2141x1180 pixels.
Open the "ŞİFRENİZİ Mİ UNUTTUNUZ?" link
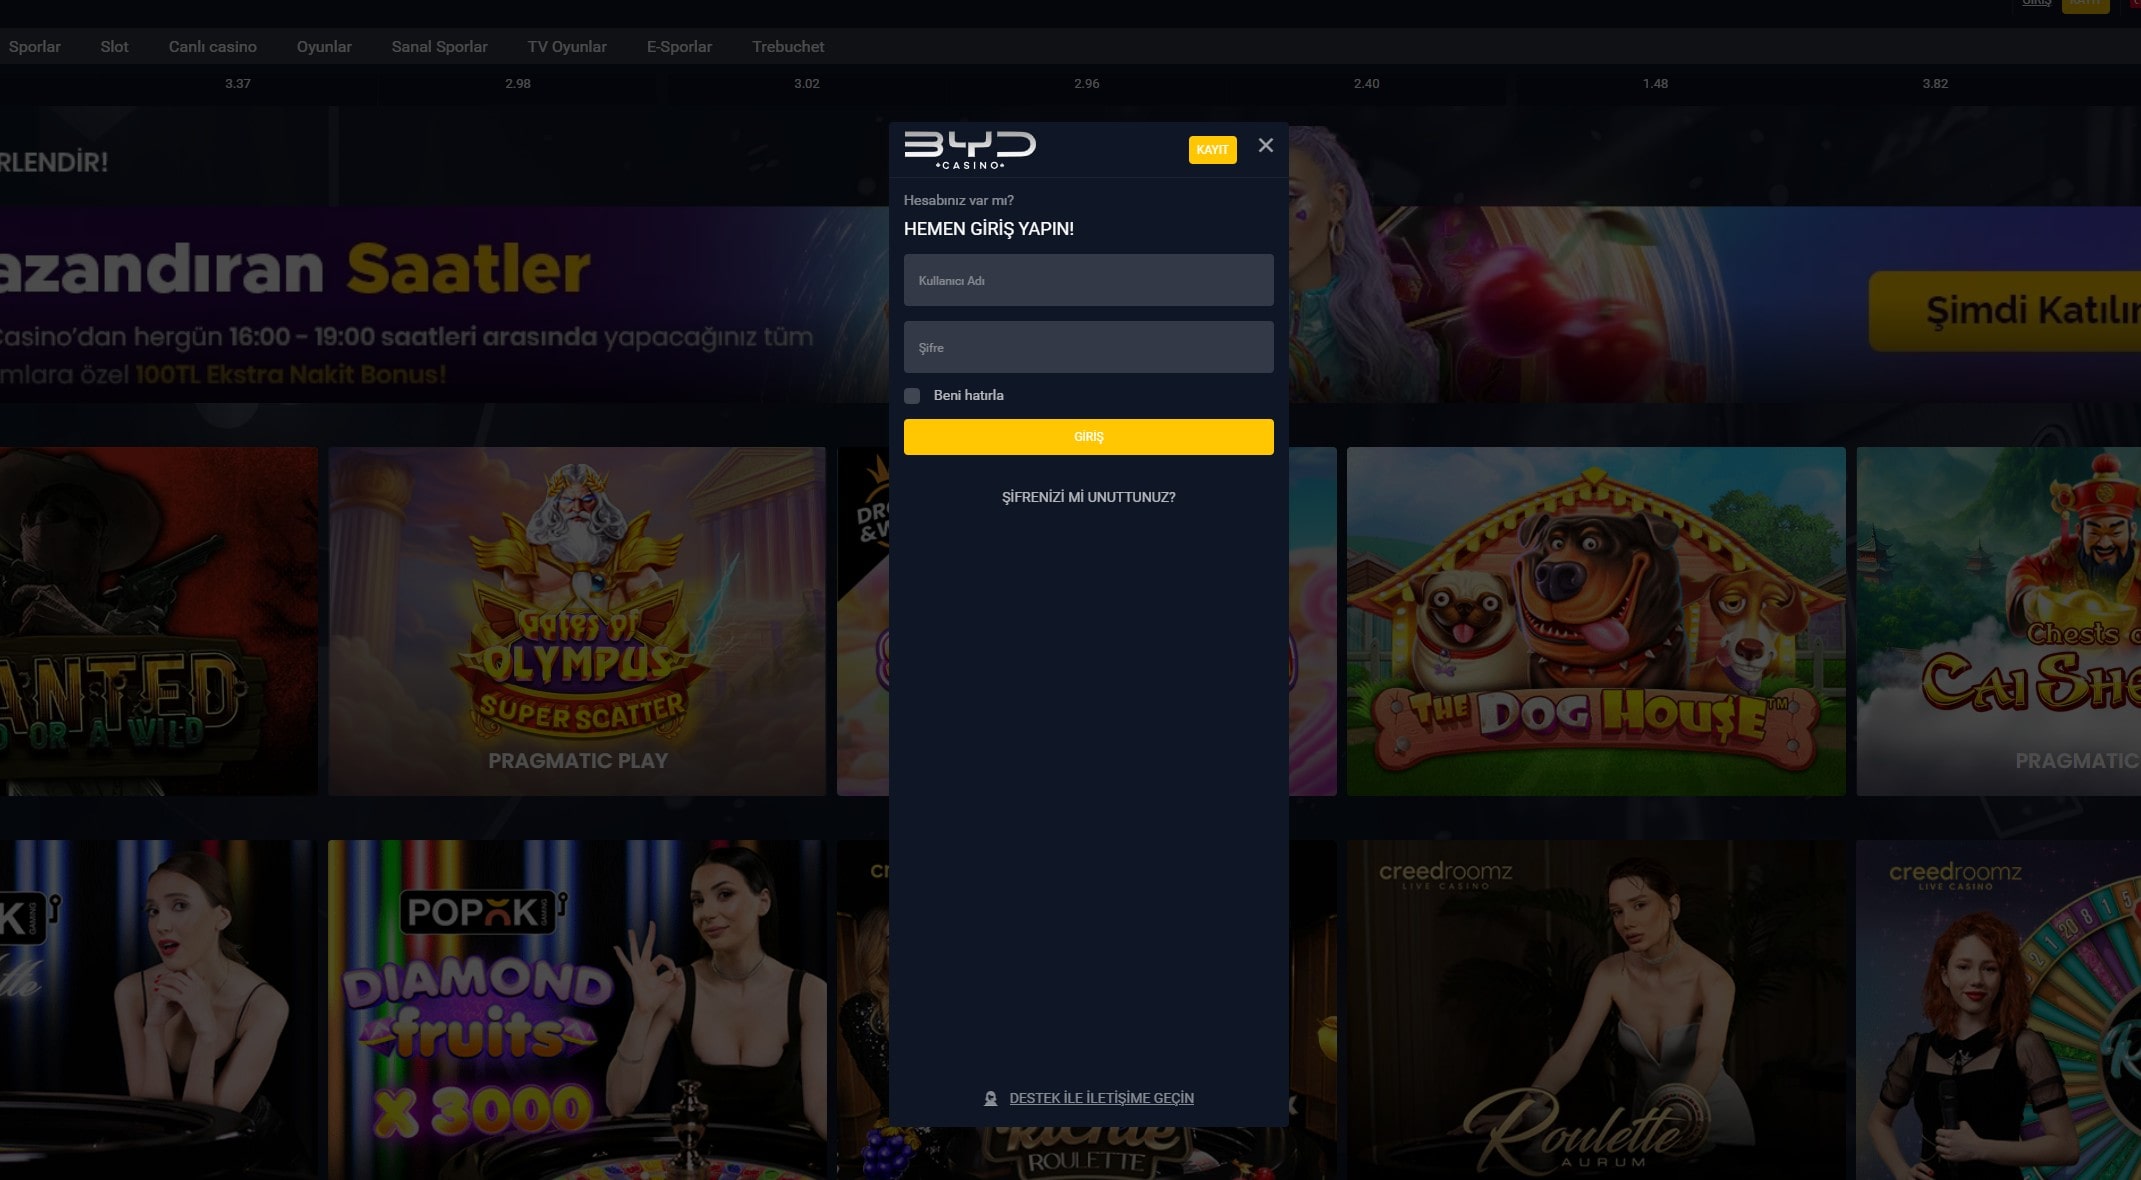tap(1088, 496)
